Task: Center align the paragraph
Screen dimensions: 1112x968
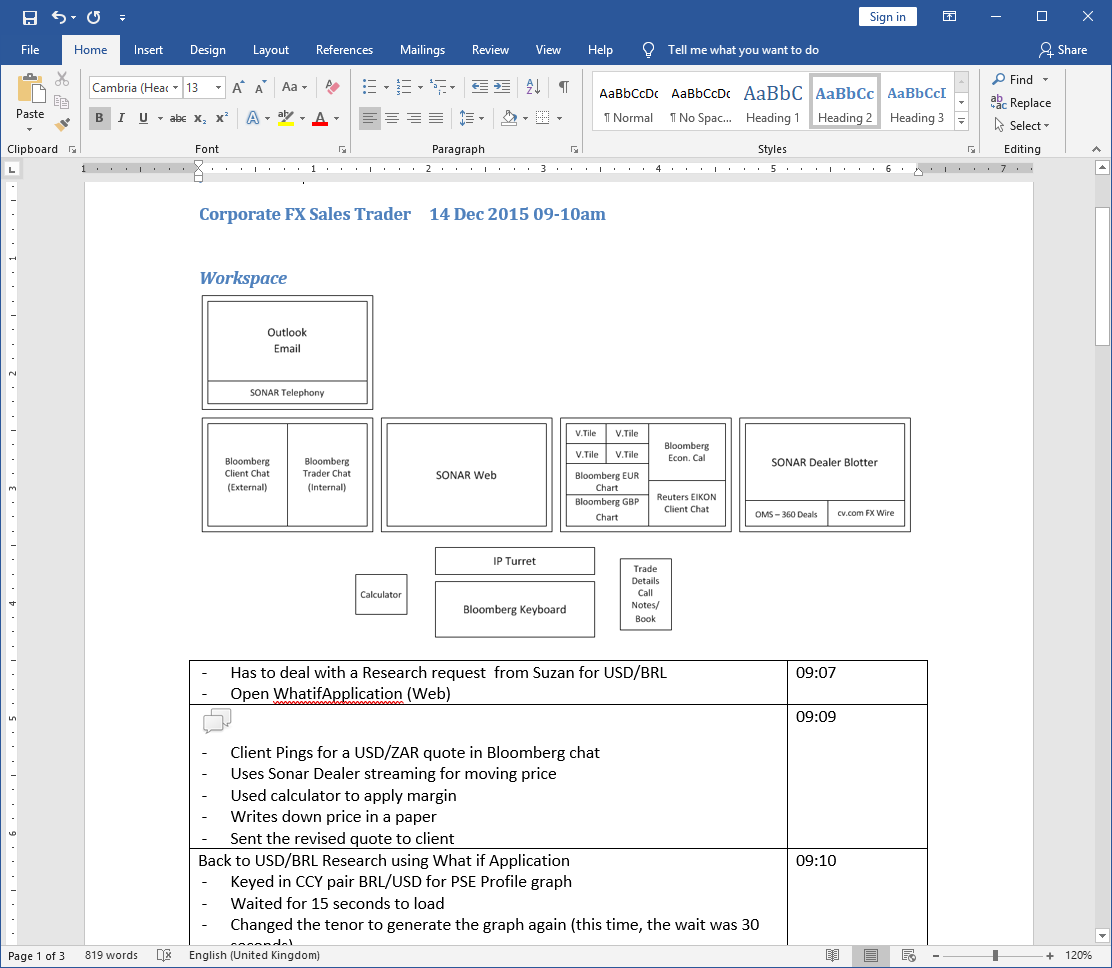Action: point(392,118)
